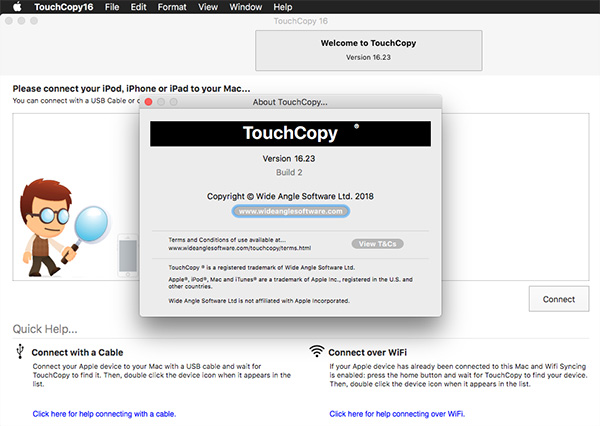Screen dimensions: 600x426
Task: Click the 'Connect over WiFi' heading
Action: tap(367, 352)
